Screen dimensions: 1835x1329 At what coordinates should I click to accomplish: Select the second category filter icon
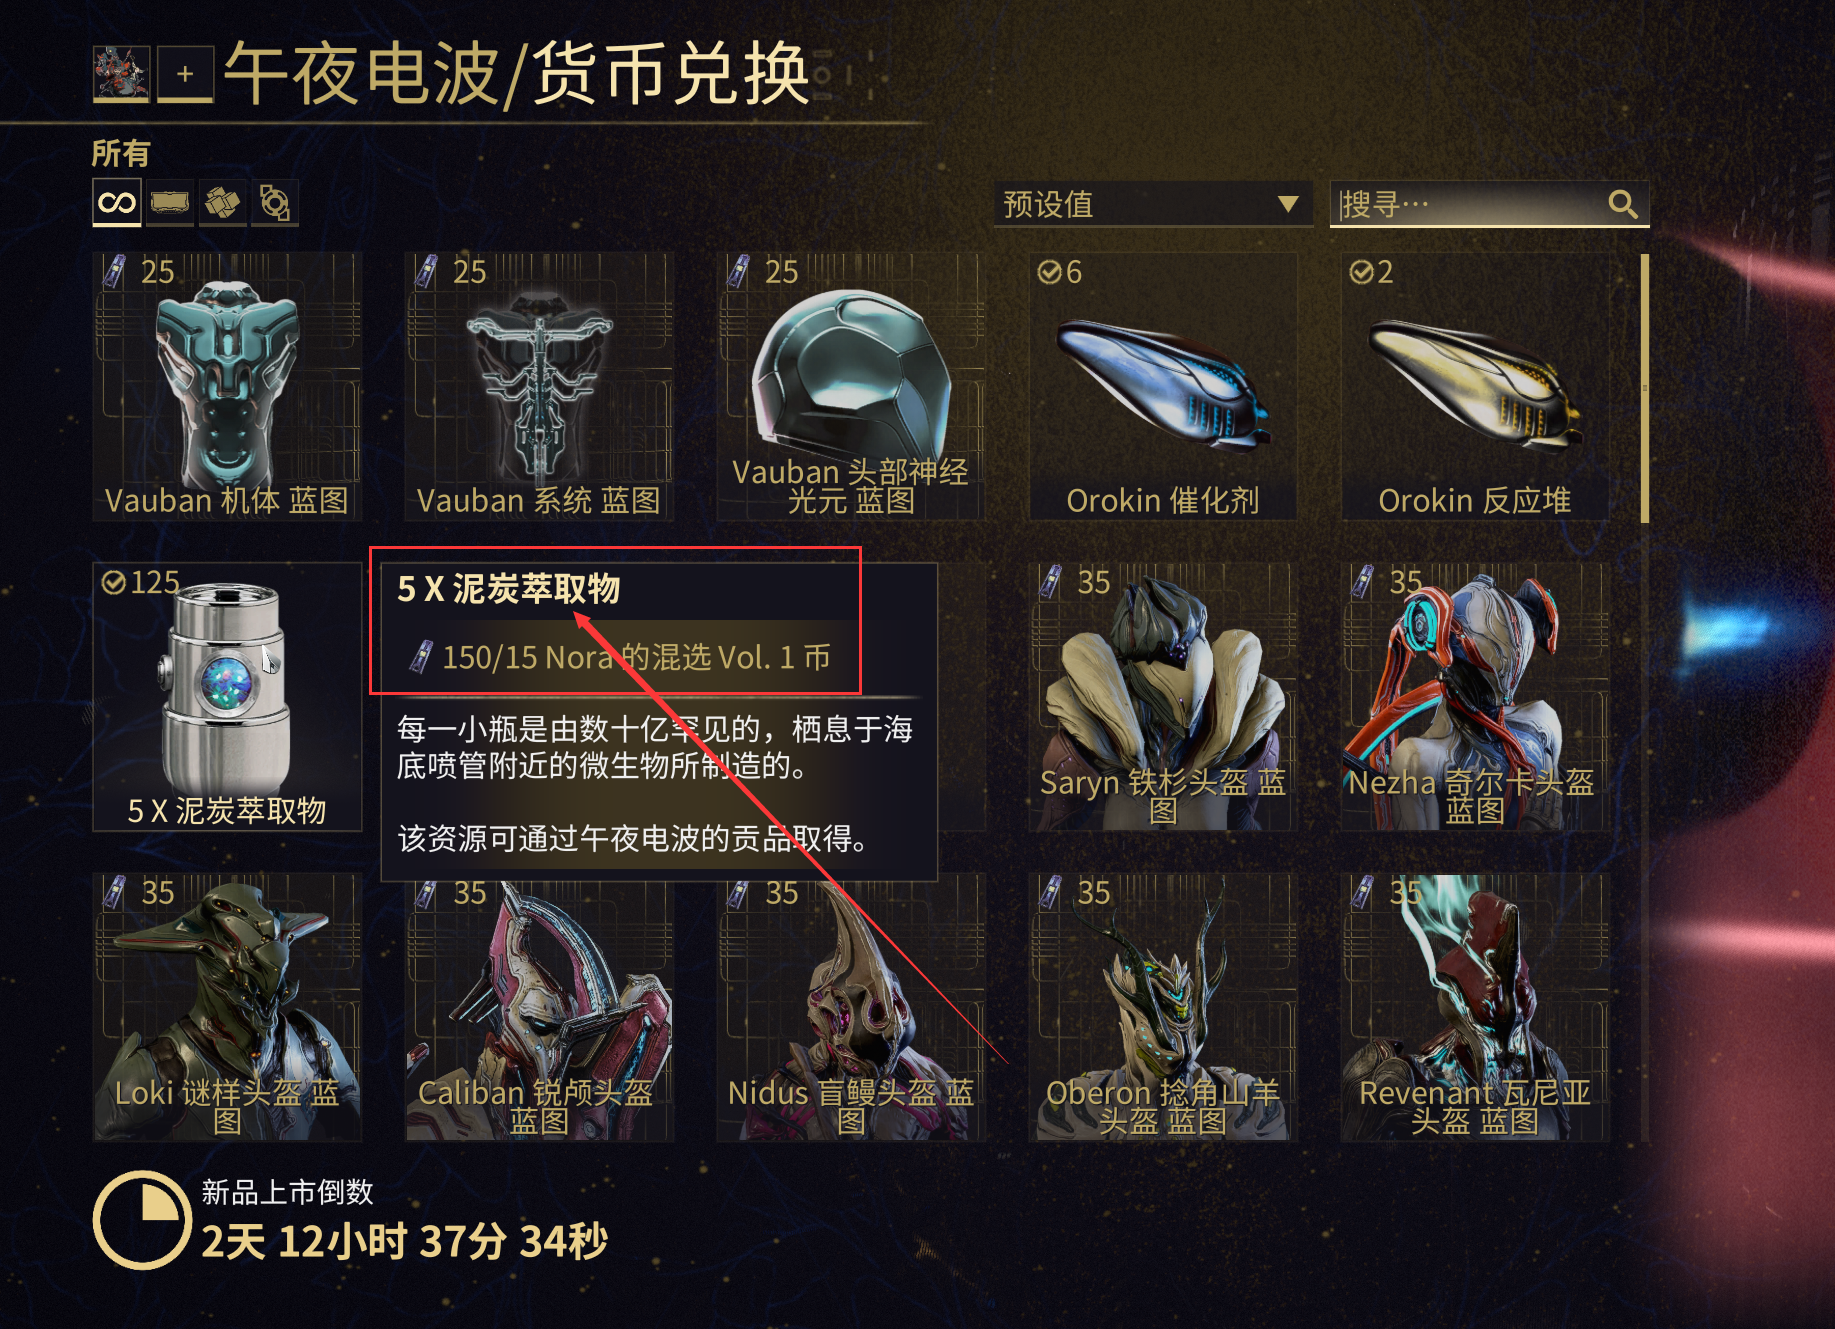[170, 203]
